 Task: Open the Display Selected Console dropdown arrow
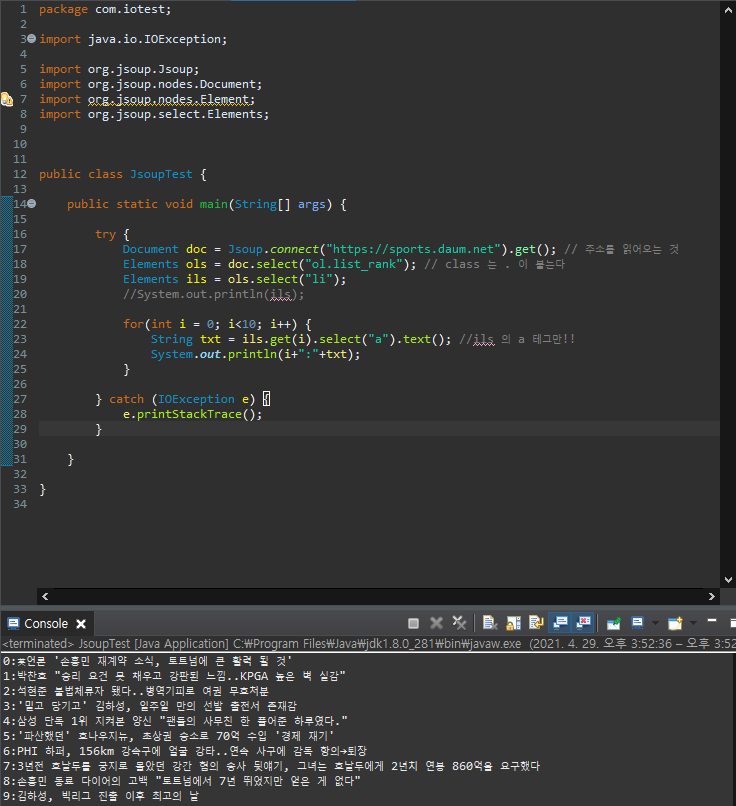pos(655,624)
